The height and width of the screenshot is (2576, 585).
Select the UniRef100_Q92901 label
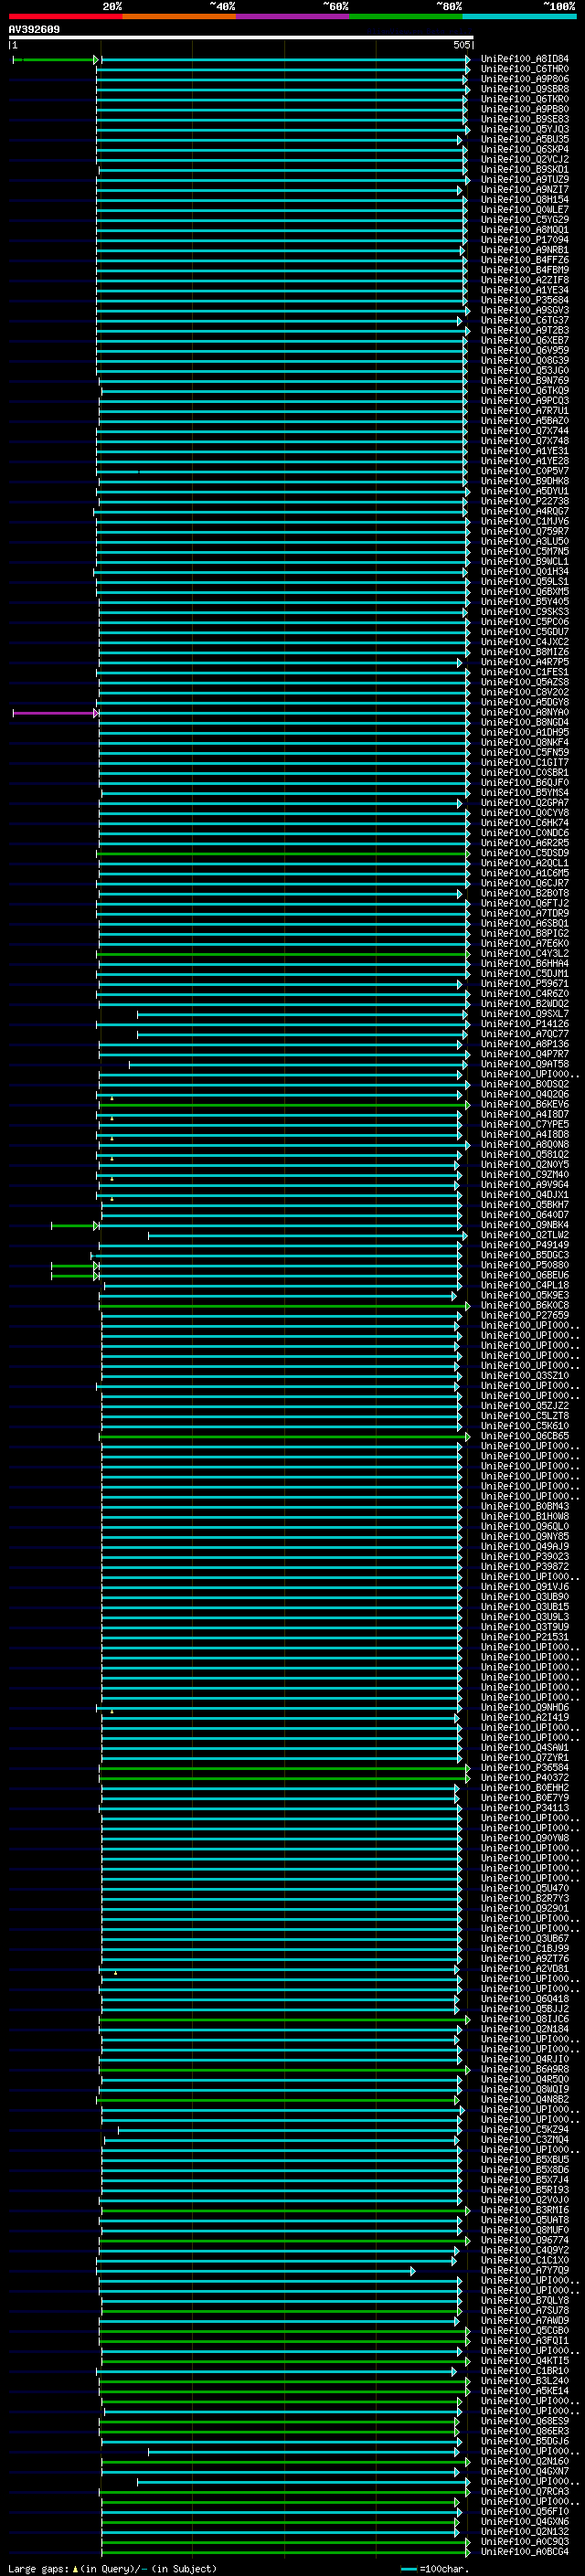[525, 1908]
